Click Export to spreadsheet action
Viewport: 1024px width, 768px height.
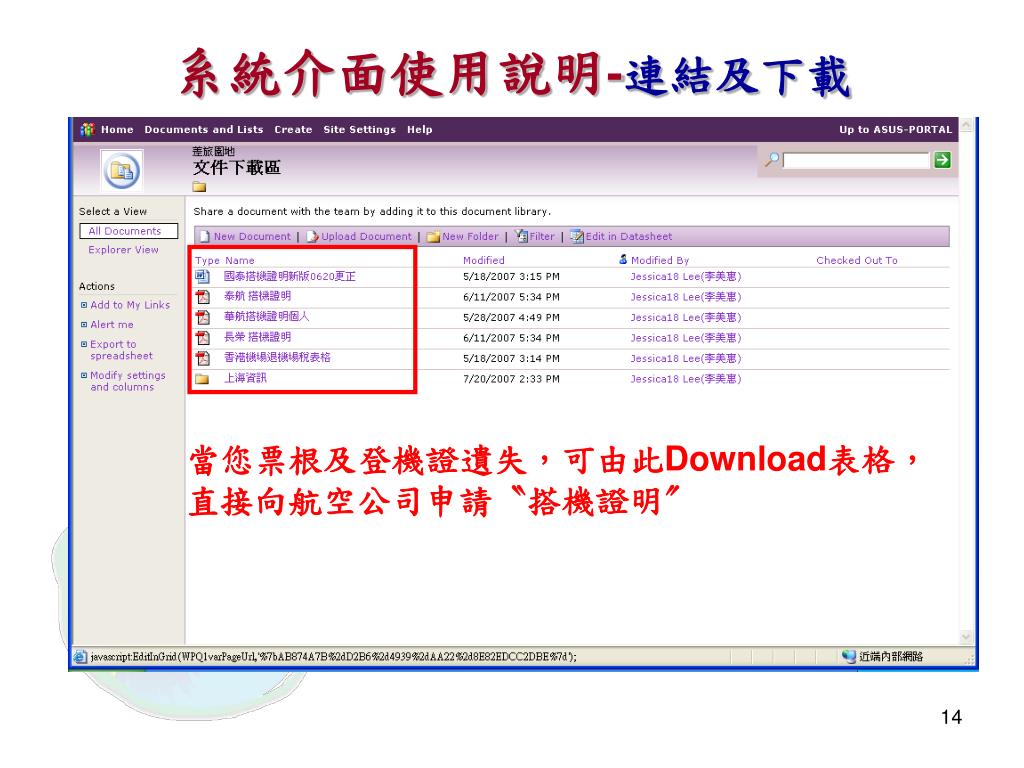(x=121, y=350)
